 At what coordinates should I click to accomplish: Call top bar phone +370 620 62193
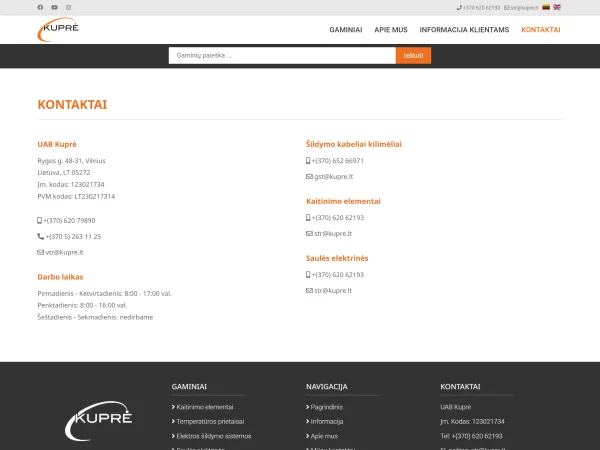click(x=478, y=8)
